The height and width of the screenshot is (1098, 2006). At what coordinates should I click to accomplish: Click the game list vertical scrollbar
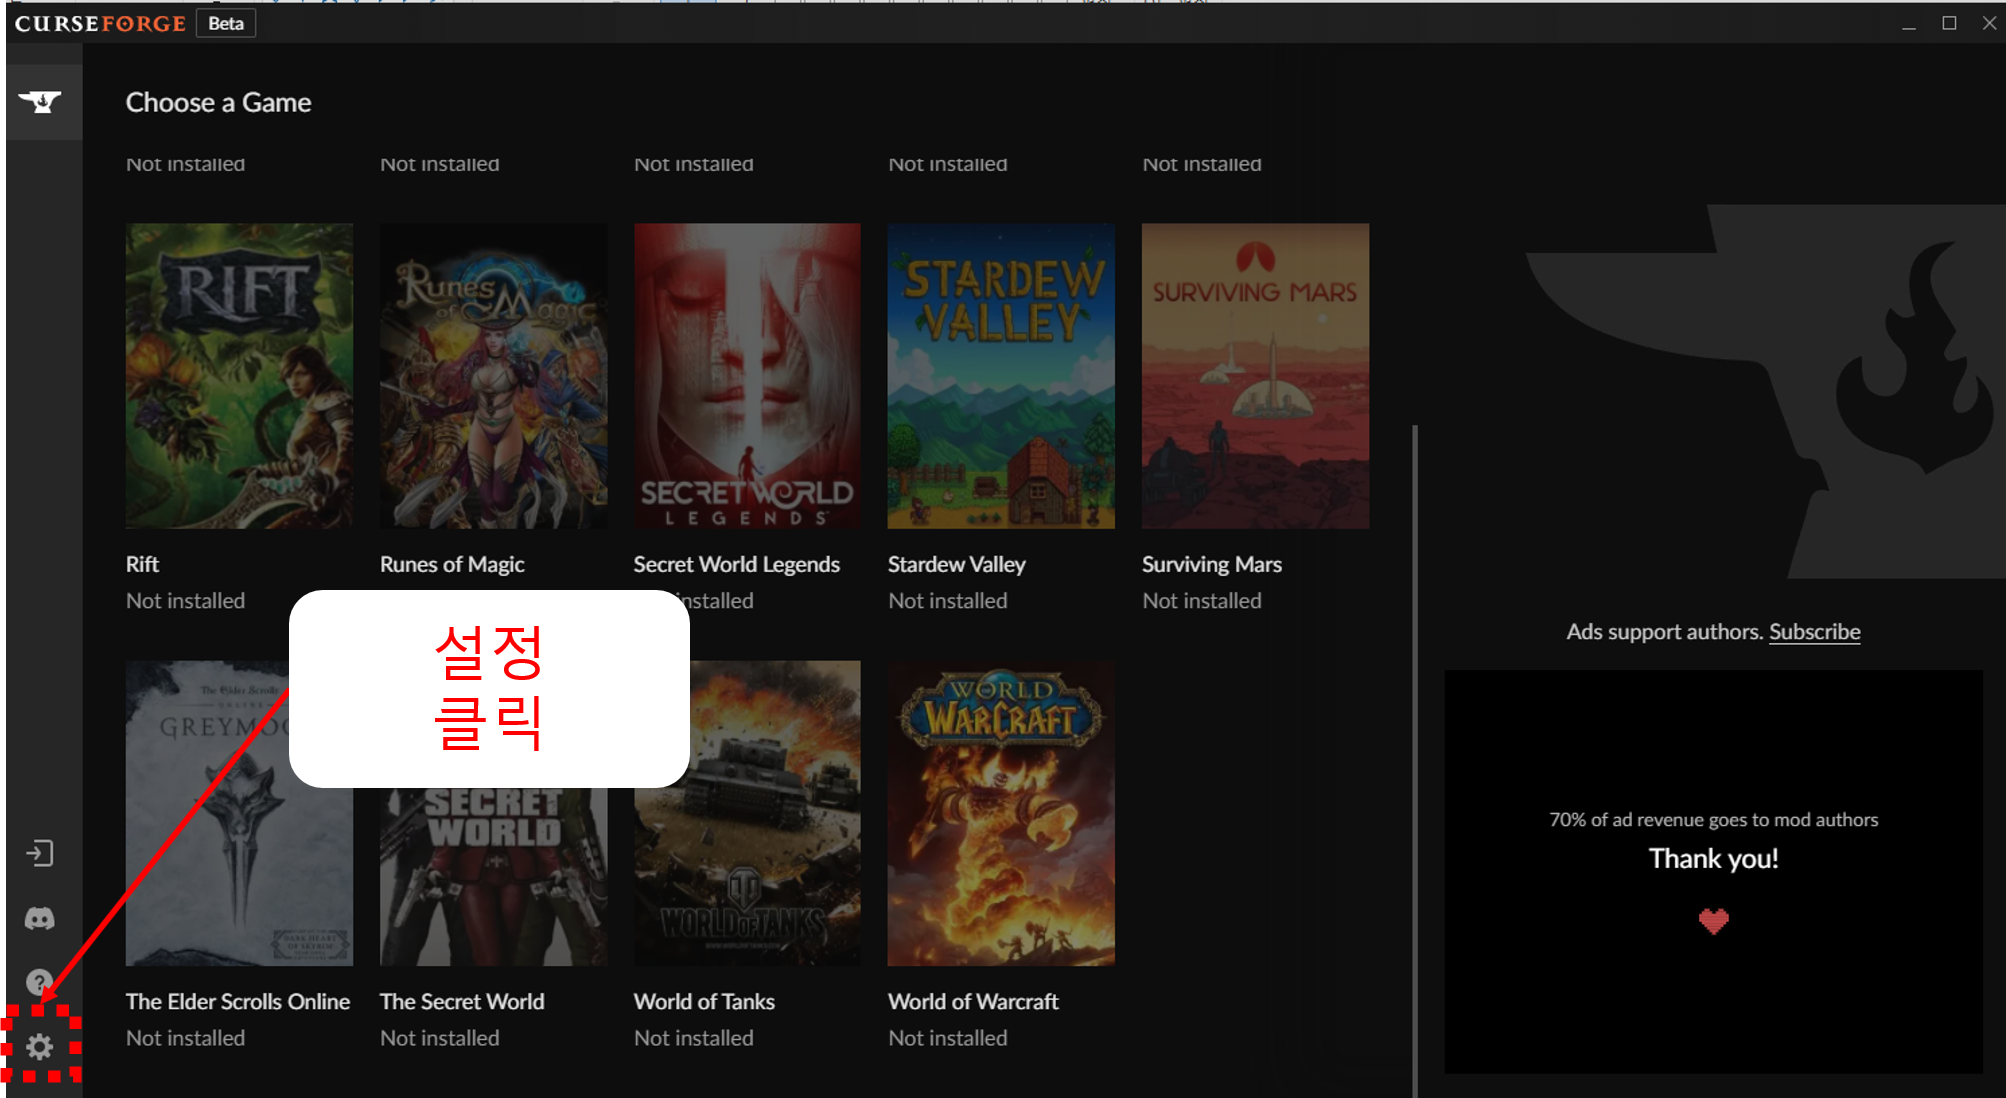pos(1415,760)
